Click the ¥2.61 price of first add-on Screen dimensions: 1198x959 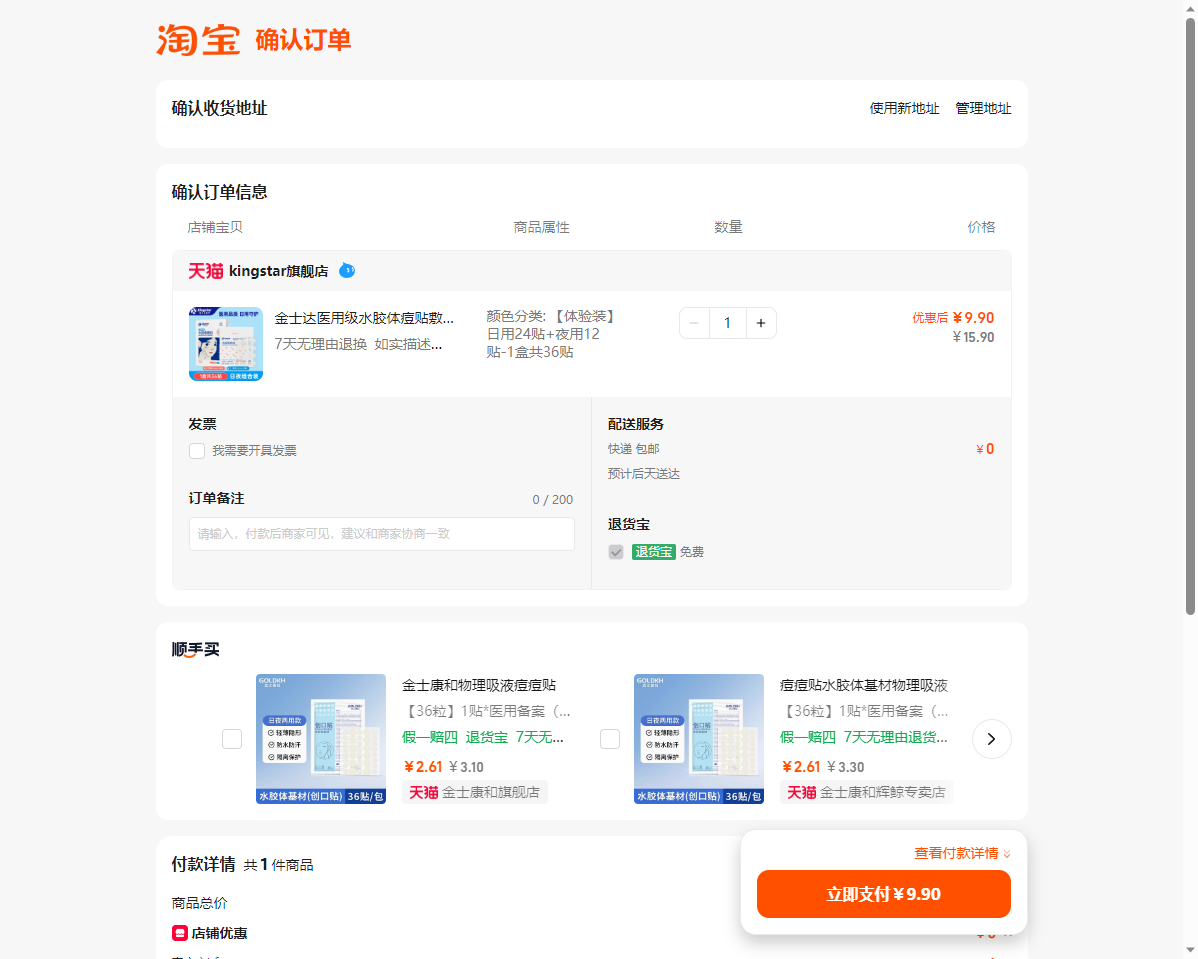423,766
